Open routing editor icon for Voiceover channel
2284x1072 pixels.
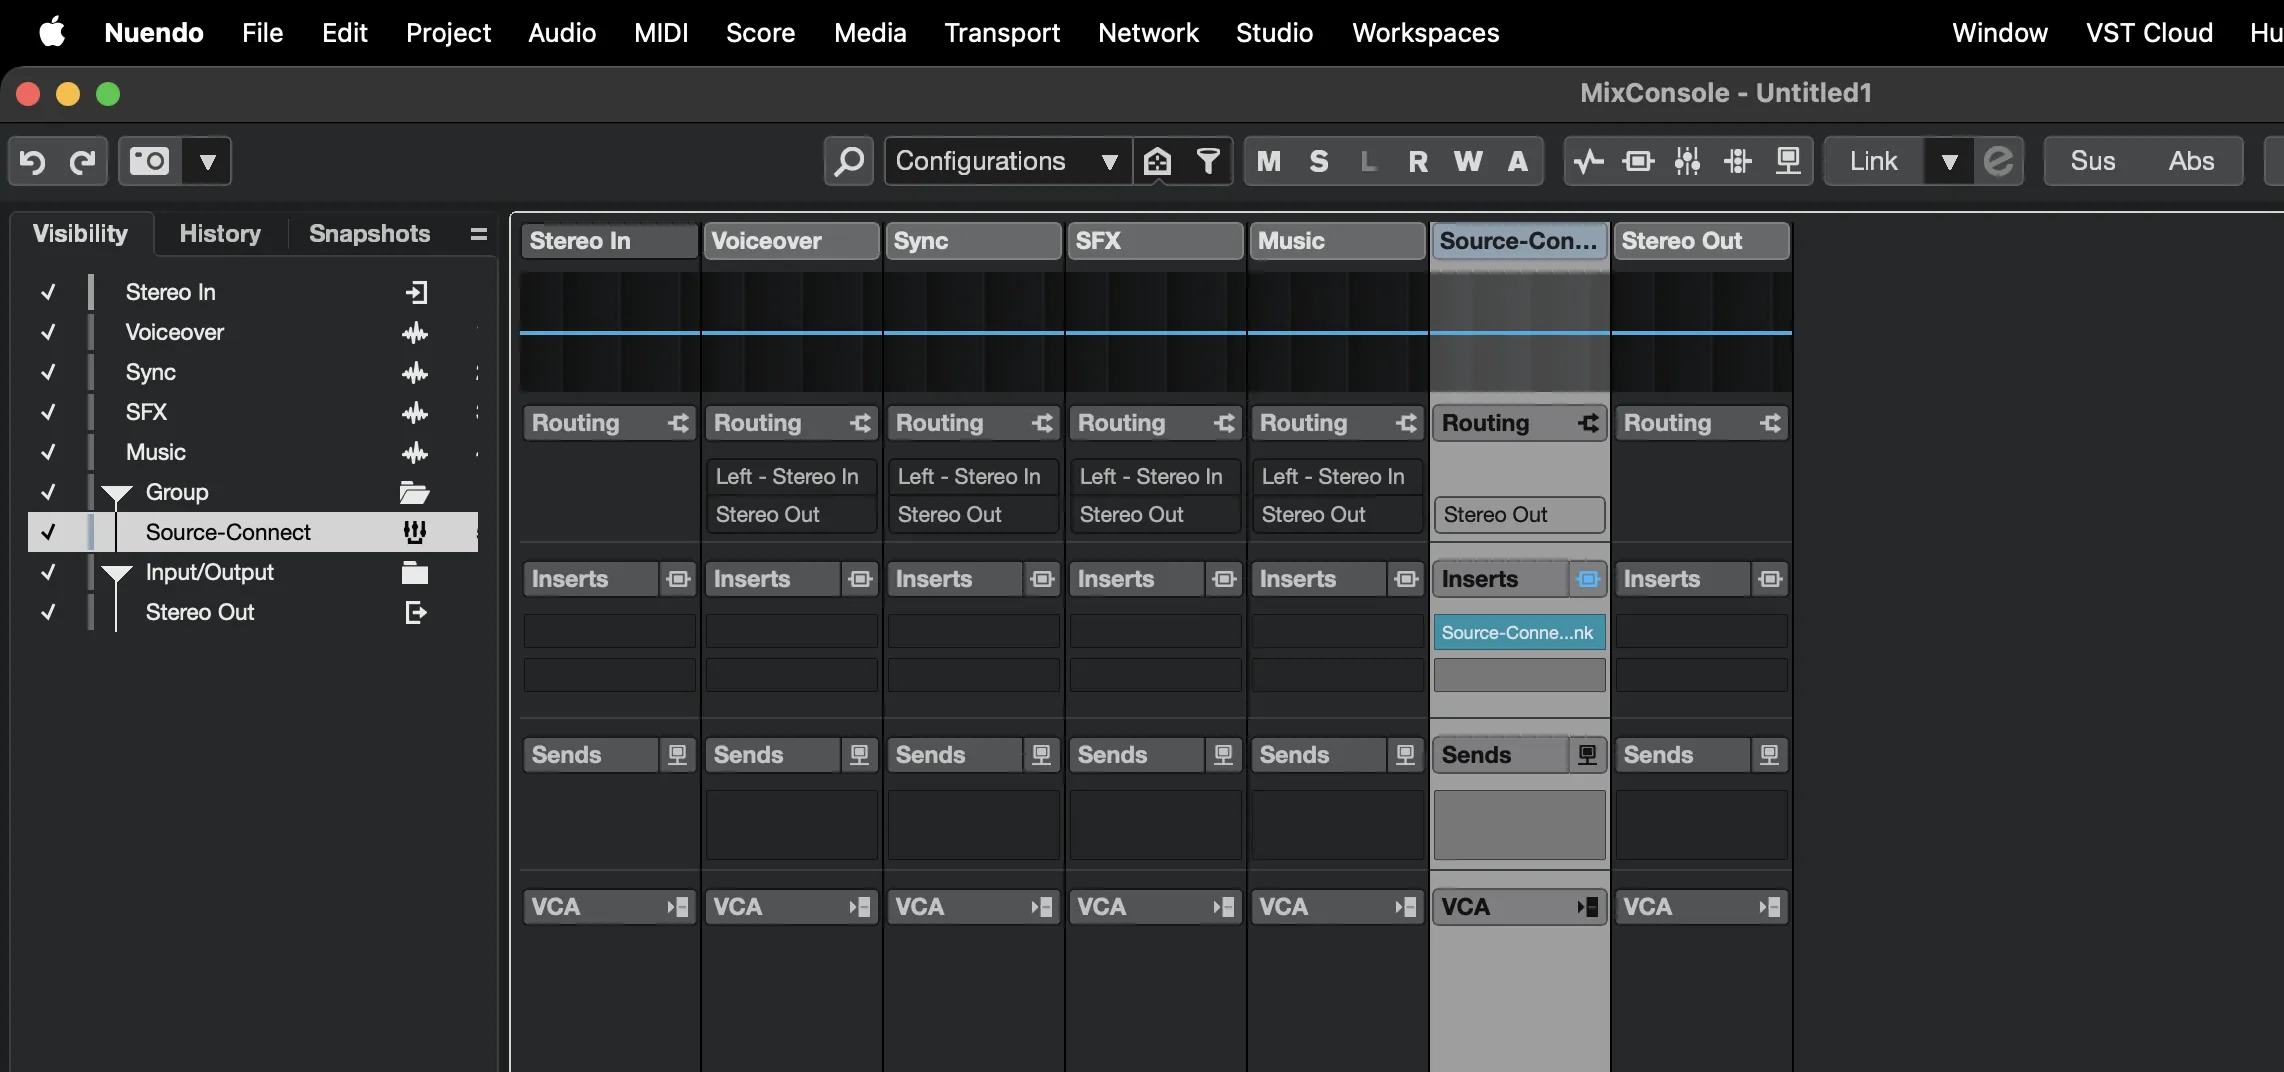click(860, 423)
